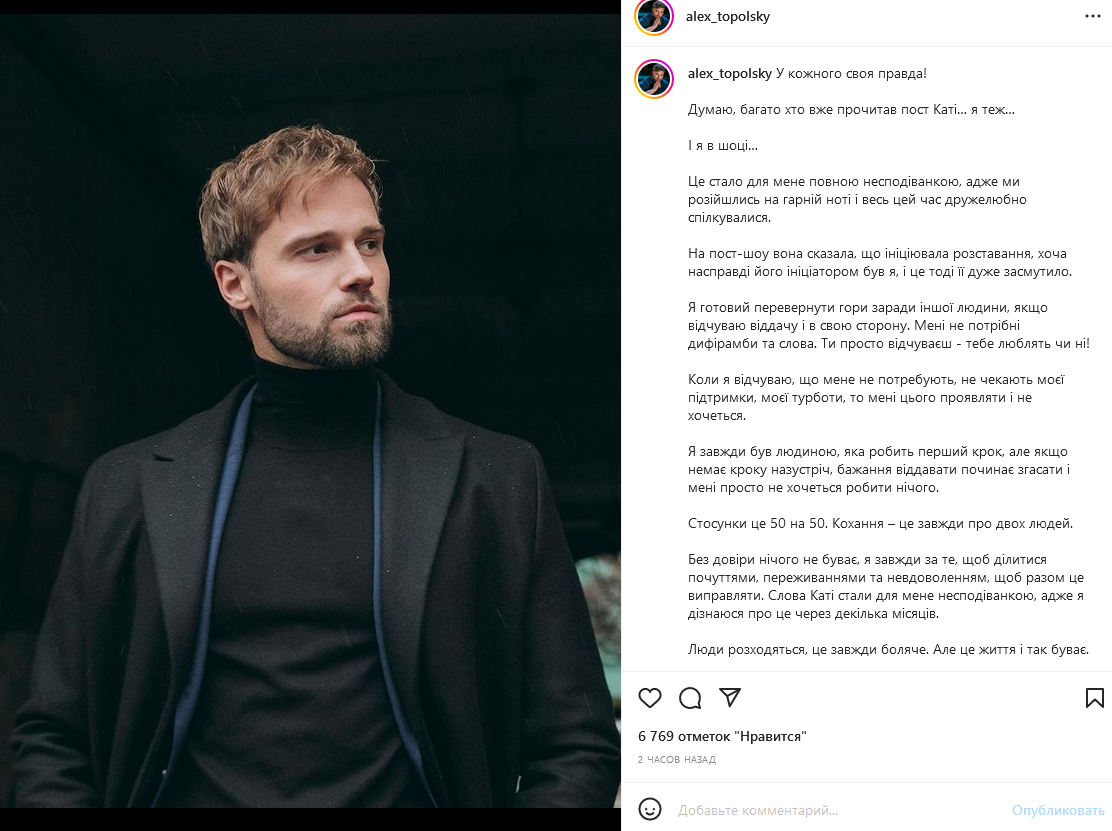The width and height of the screenshot is (1112, 831).
Task: View the list of 6 769 likes
Action: coord(722,737)
